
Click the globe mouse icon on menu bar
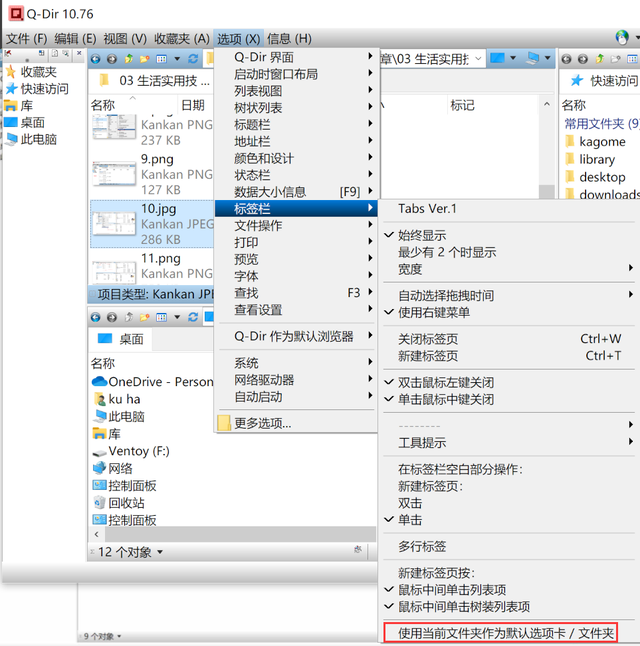(622, 37)
